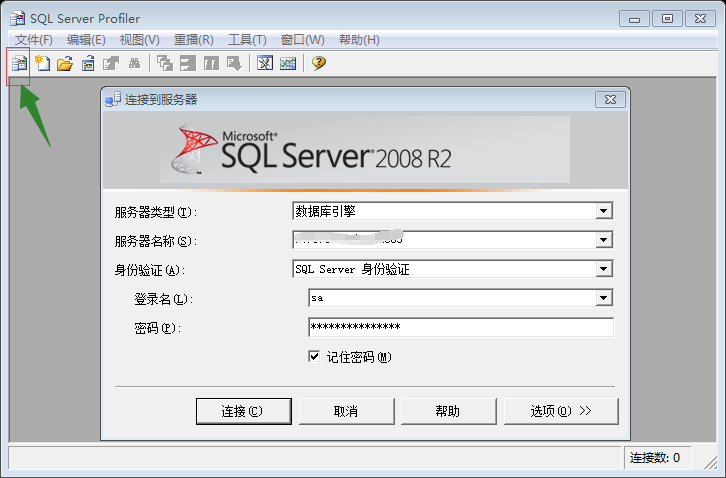The height and width of the screenshot is (478, 726).
Task: Click the 连接数: 0 status text
Action: click(655, 458)
